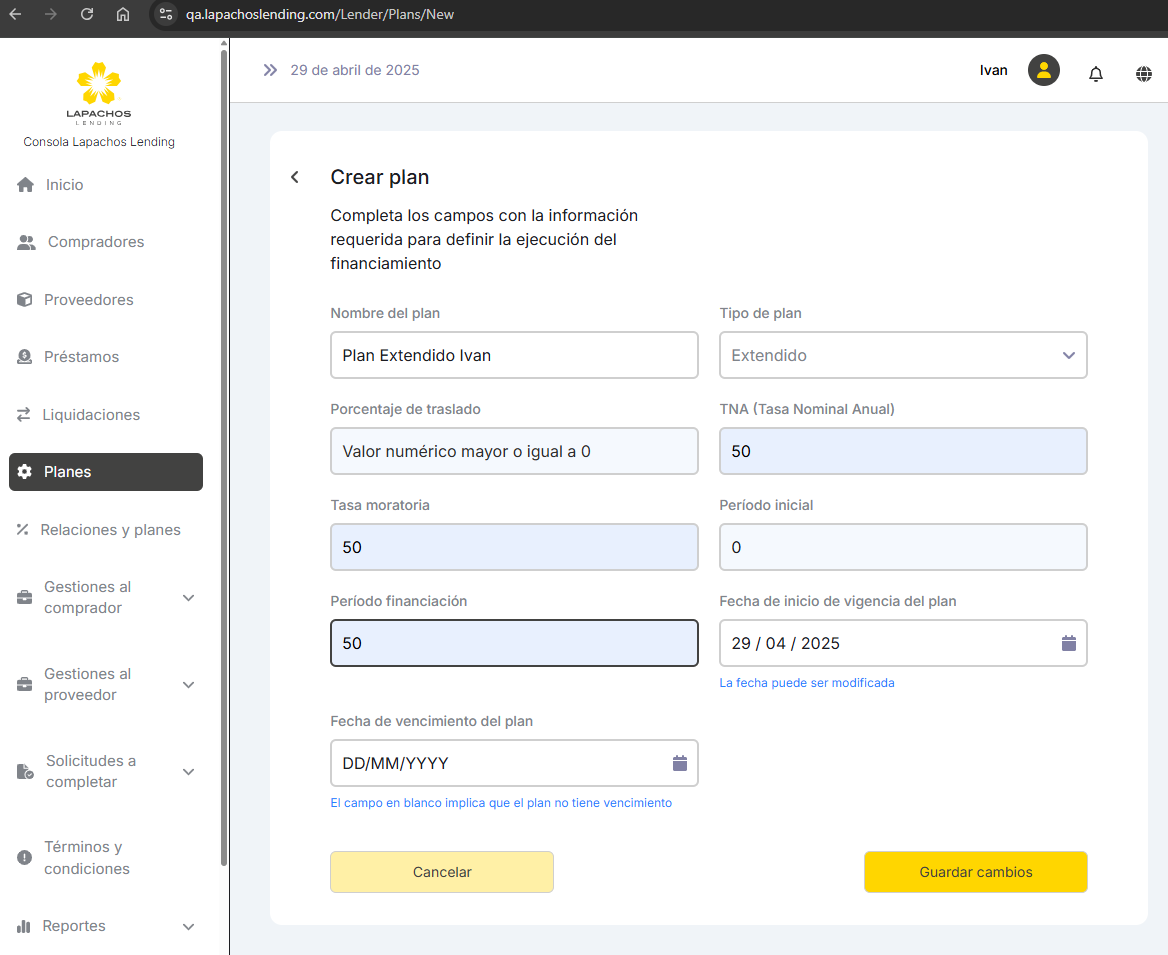Navigate to Liquidaciones section
The image size is (1168, 955).
[91, 415]
